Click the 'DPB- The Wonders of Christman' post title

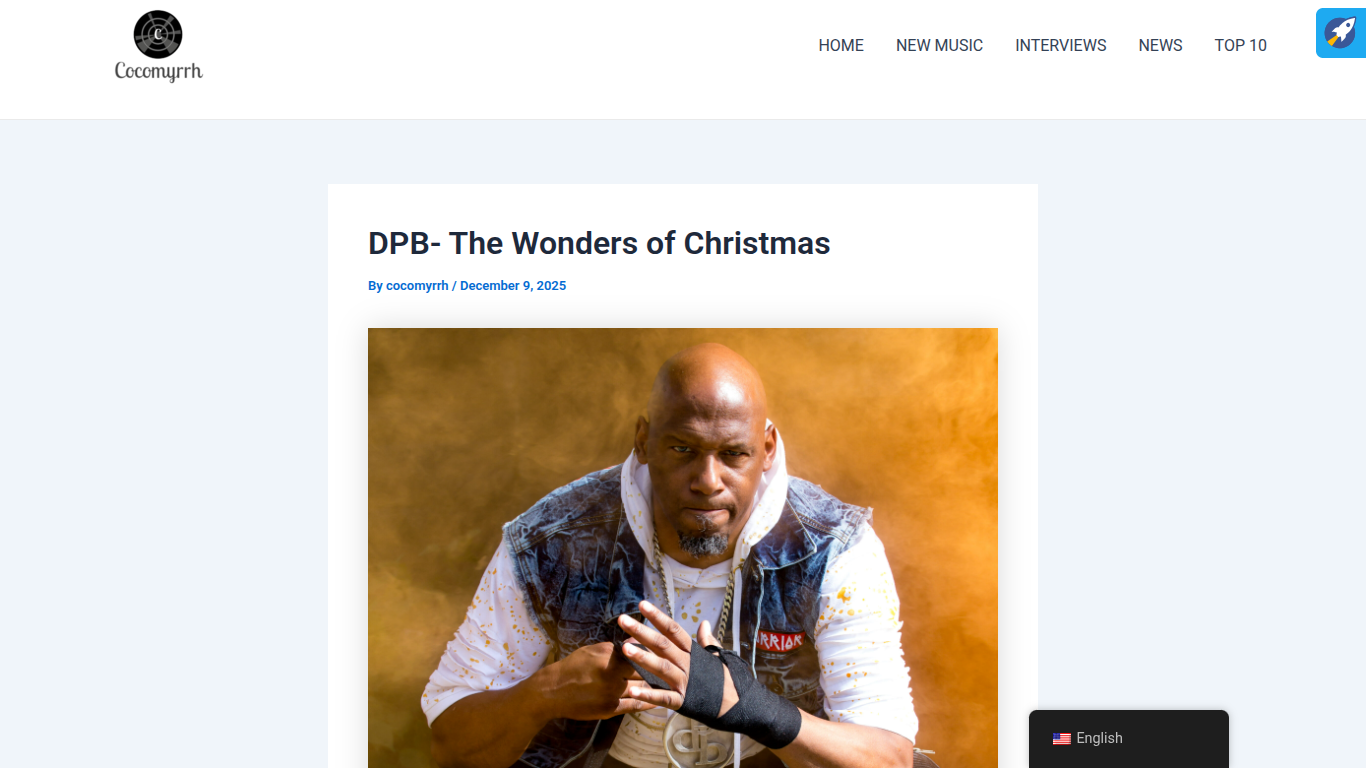pyautogui.click(x=599, y=243)
